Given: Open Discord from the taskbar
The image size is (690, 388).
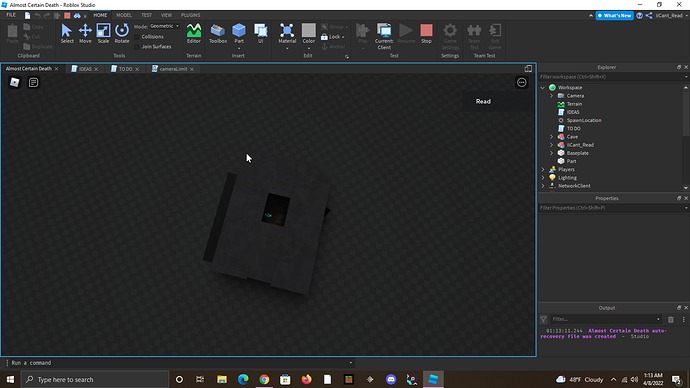Looking at the screenshot, I should 391,379.
